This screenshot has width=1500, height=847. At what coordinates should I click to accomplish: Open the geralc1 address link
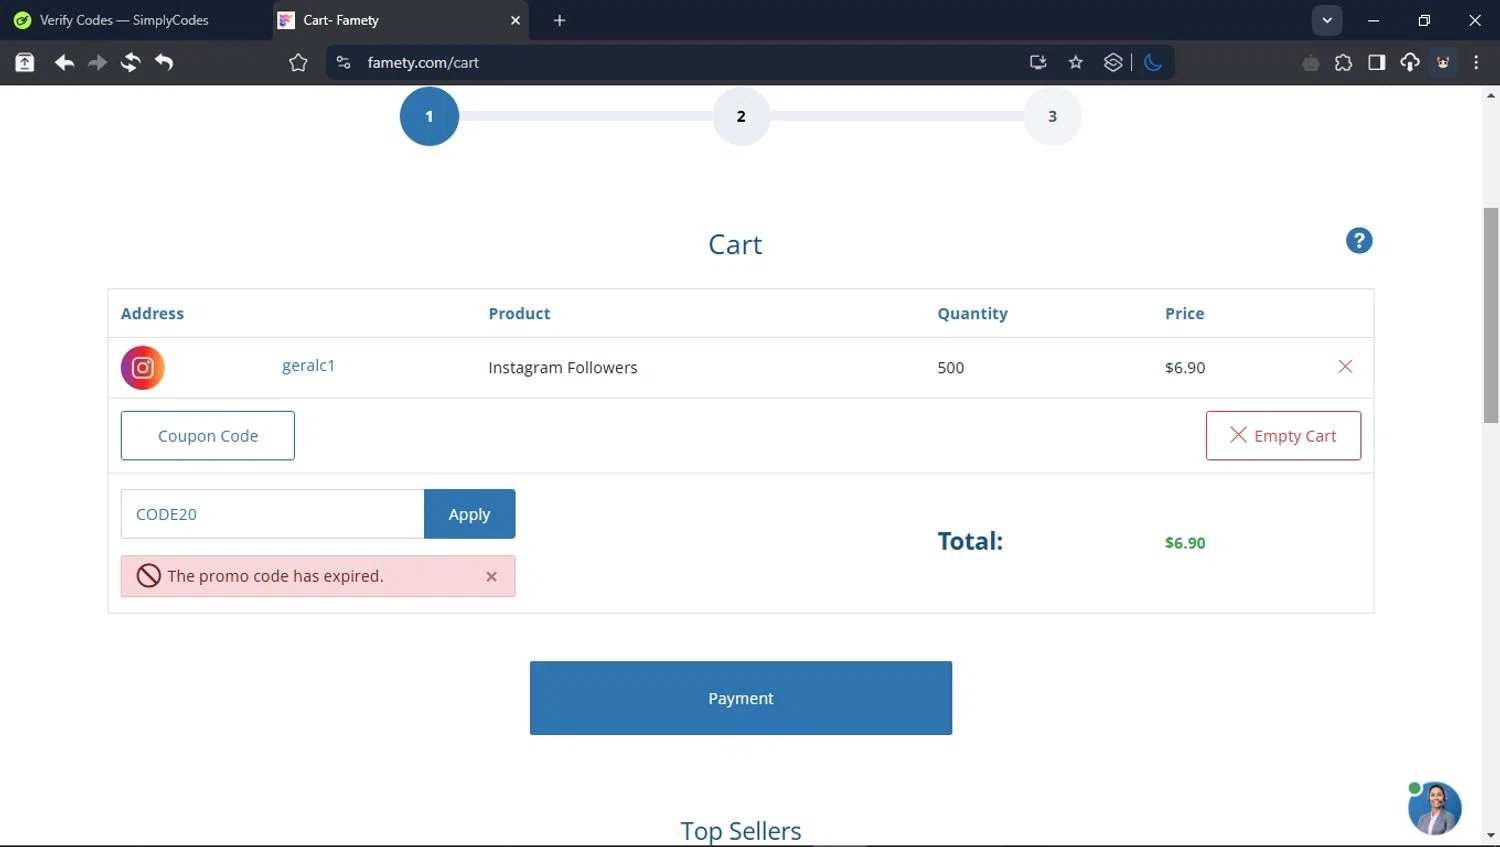[x=308, y=366]
